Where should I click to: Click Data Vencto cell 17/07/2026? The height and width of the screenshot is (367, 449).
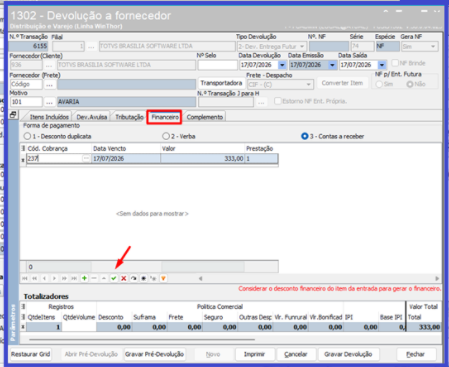pyautogui.click(x=126, y=159)
